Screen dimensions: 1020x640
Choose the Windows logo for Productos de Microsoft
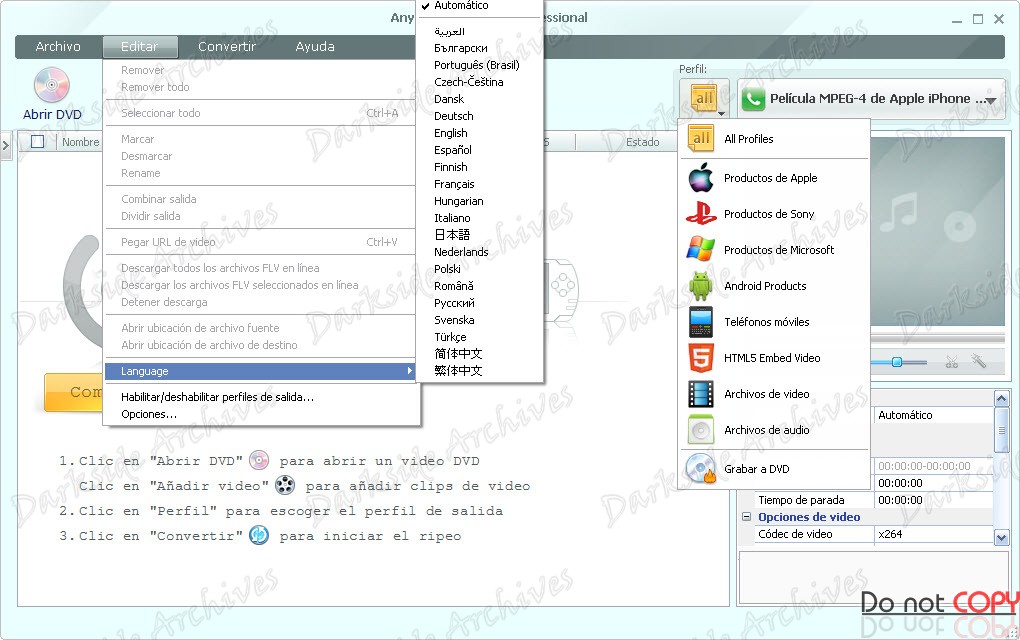(701, 249)
